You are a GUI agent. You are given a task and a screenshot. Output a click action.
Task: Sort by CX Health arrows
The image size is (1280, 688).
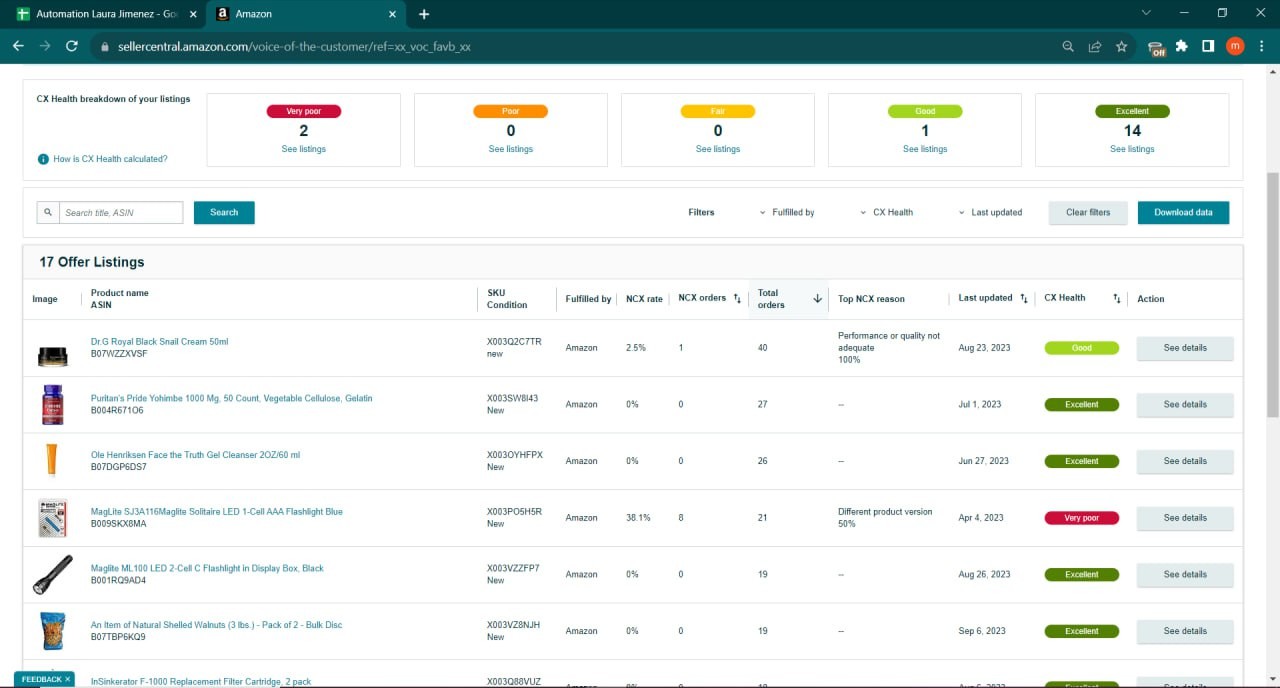tap(1116, 298)
